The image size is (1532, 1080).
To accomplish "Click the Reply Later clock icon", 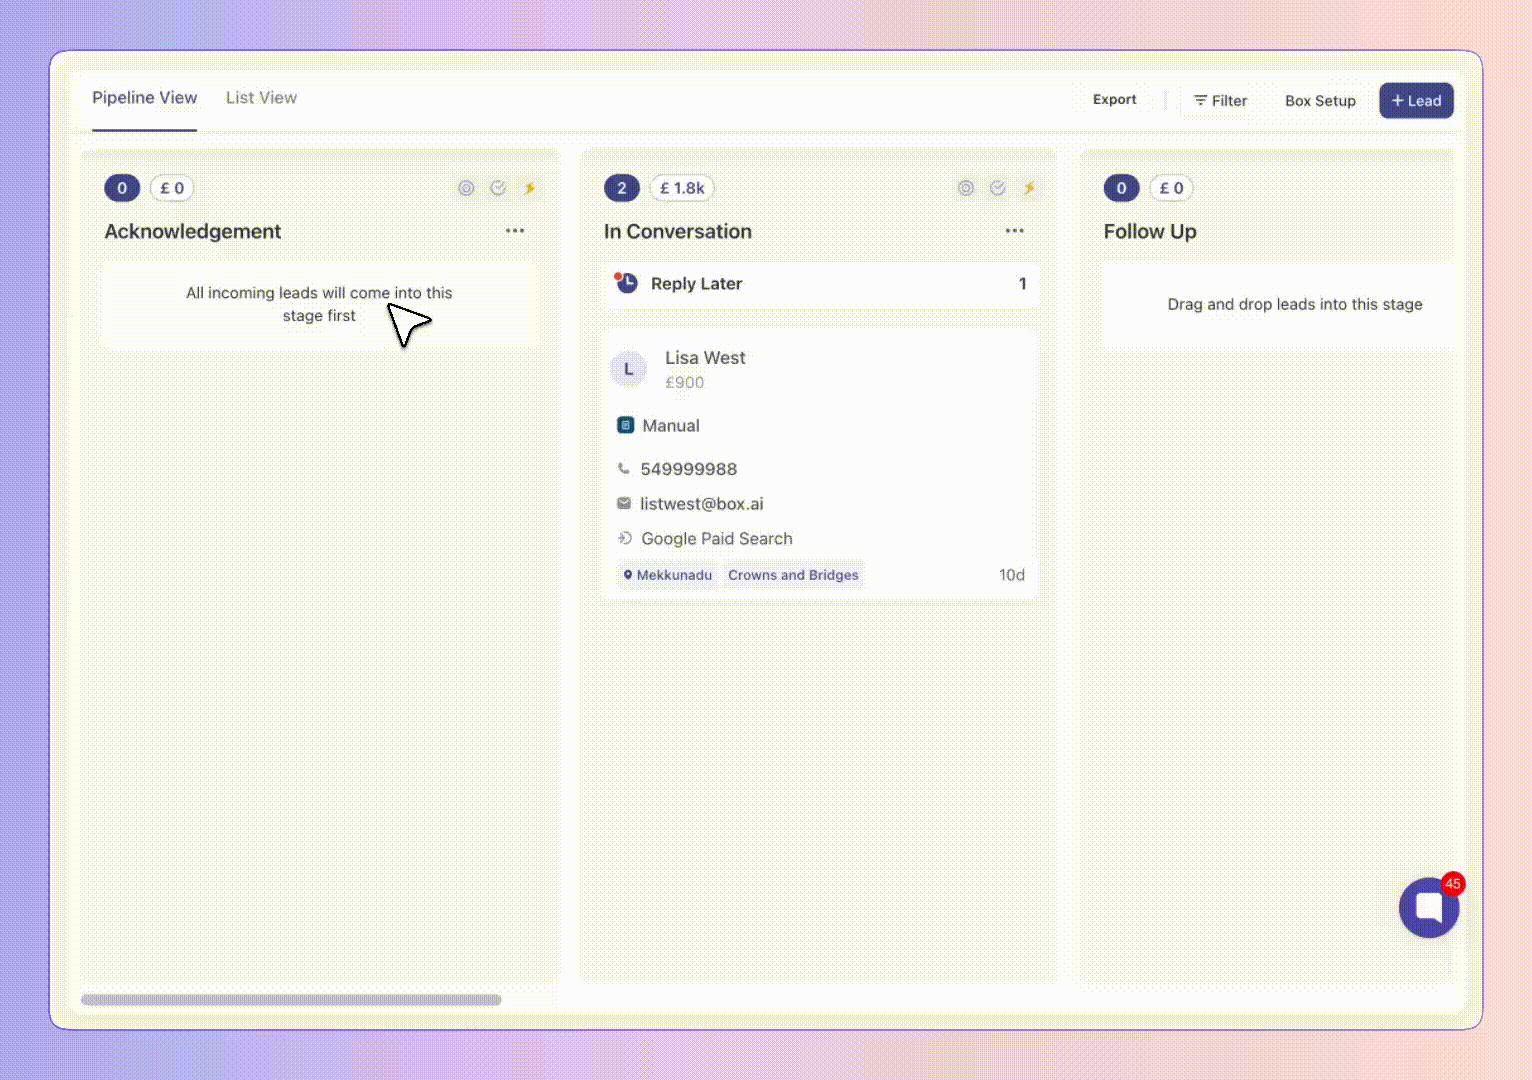I will pyautogui.click(x=626, y=283).
